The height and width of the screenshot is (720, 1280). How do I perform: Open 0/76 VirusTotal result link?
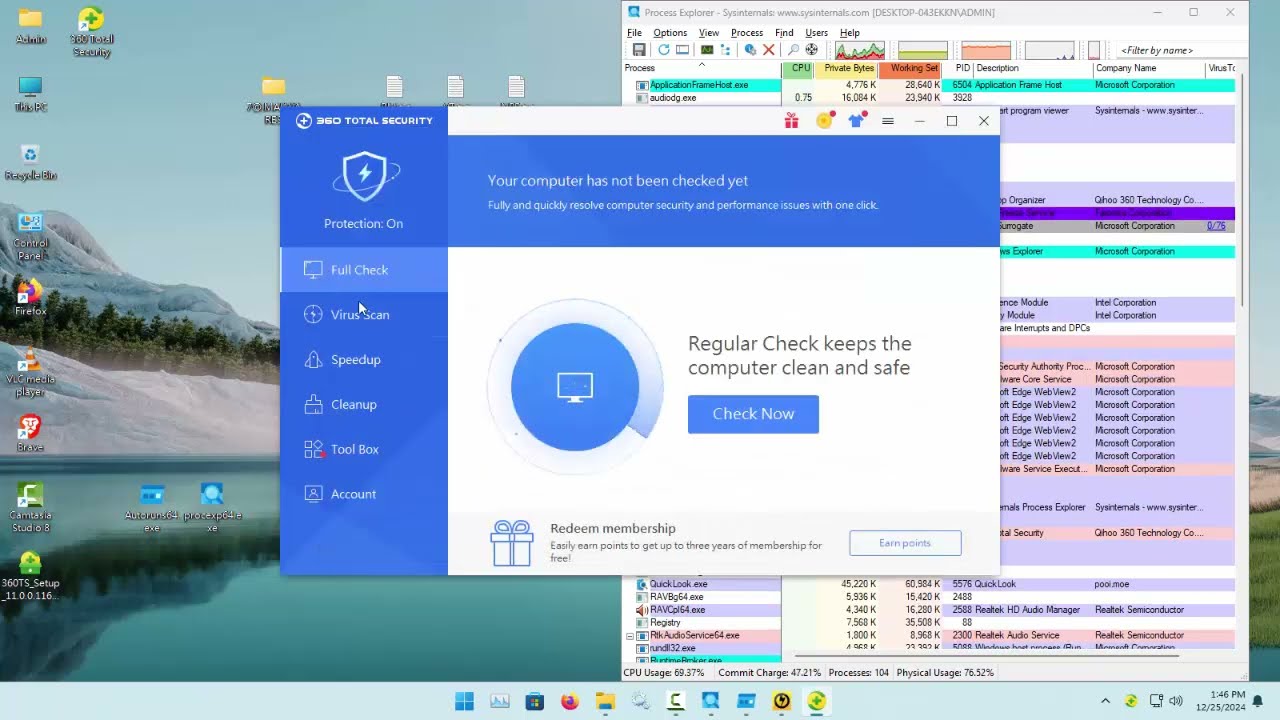coord(1216,226)
